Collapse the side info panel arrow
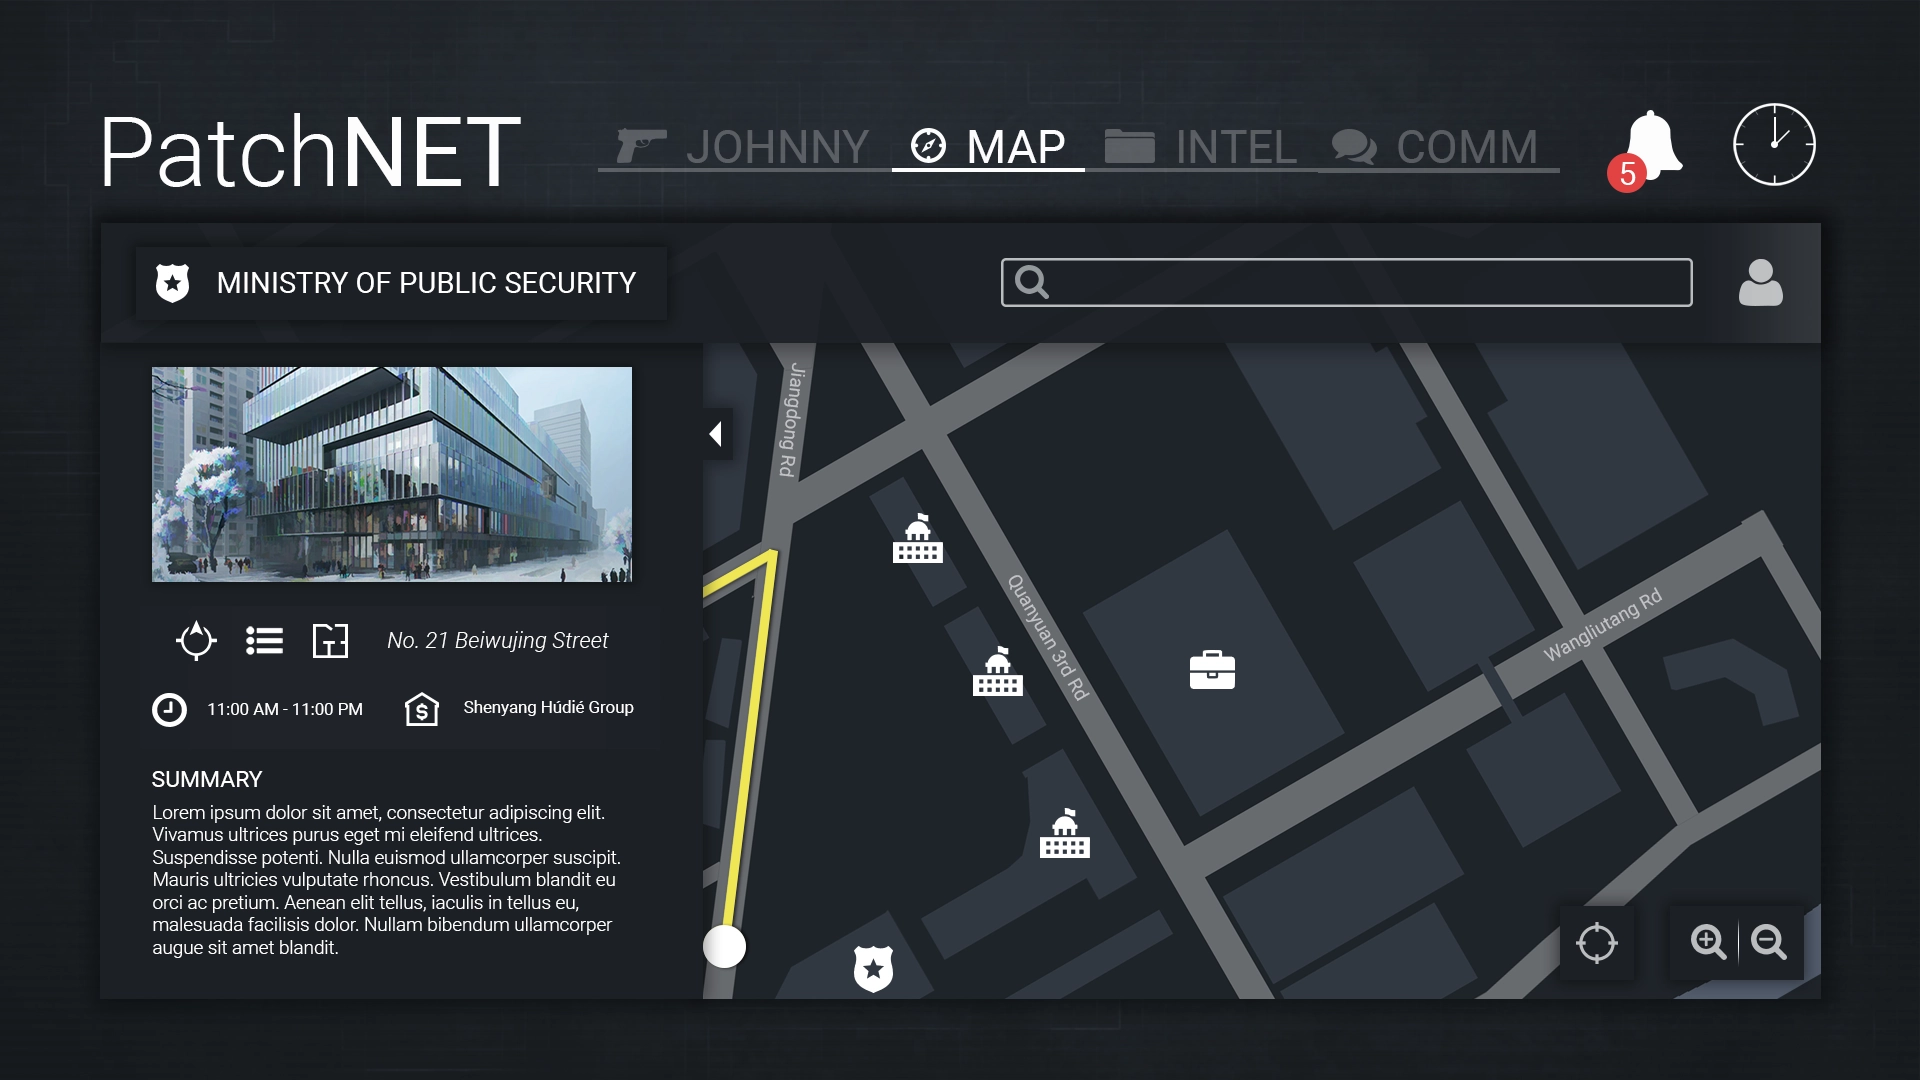 click(716, 434)
